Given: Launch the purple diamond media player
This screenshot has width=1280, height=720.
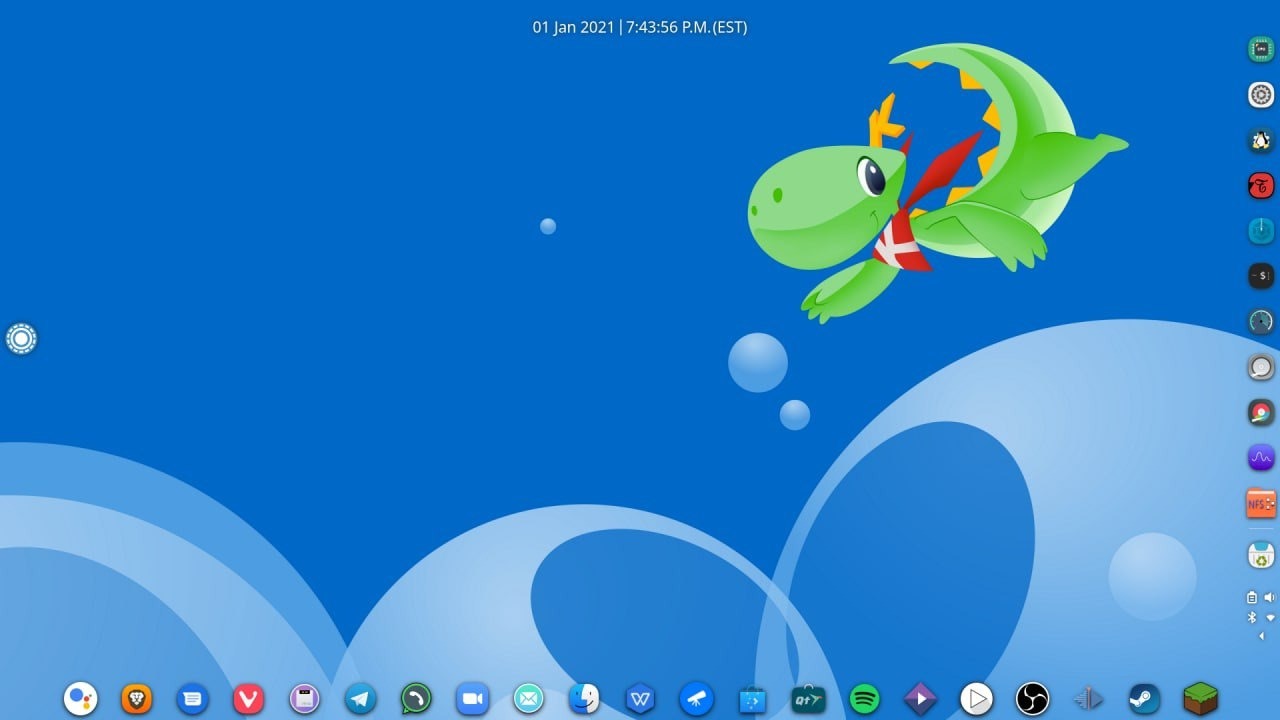Looking at the screenshot, I should click(x=920, y=698).
